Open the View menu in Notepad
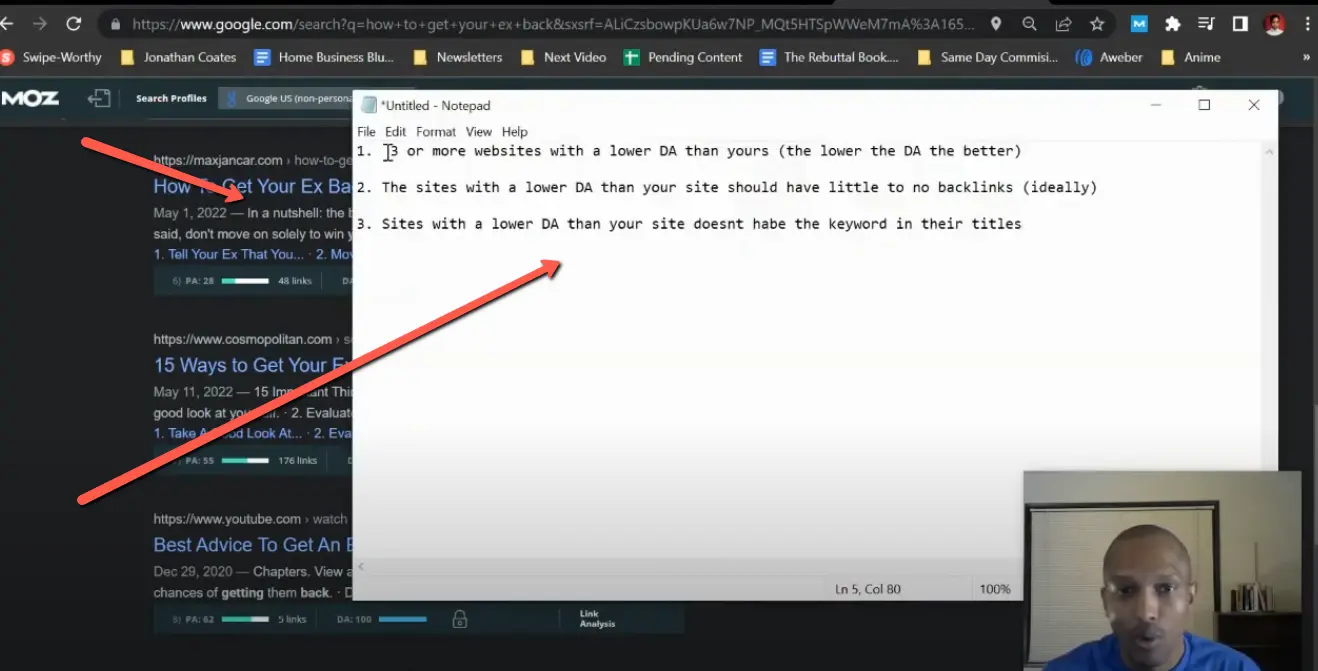Image resolution: width=1318 pixels, height=671 pixels. point(478,131)
